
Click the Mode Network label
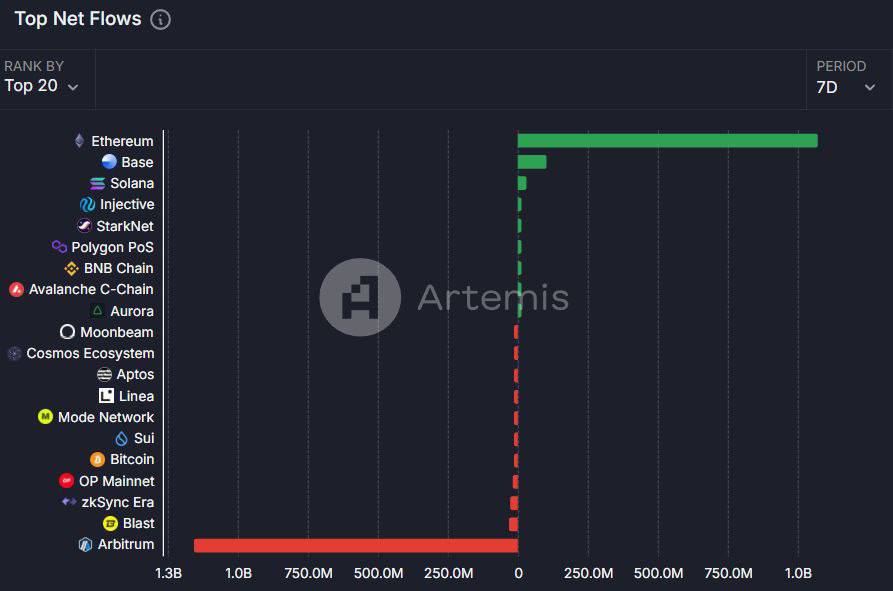click(x=106, y=417)
